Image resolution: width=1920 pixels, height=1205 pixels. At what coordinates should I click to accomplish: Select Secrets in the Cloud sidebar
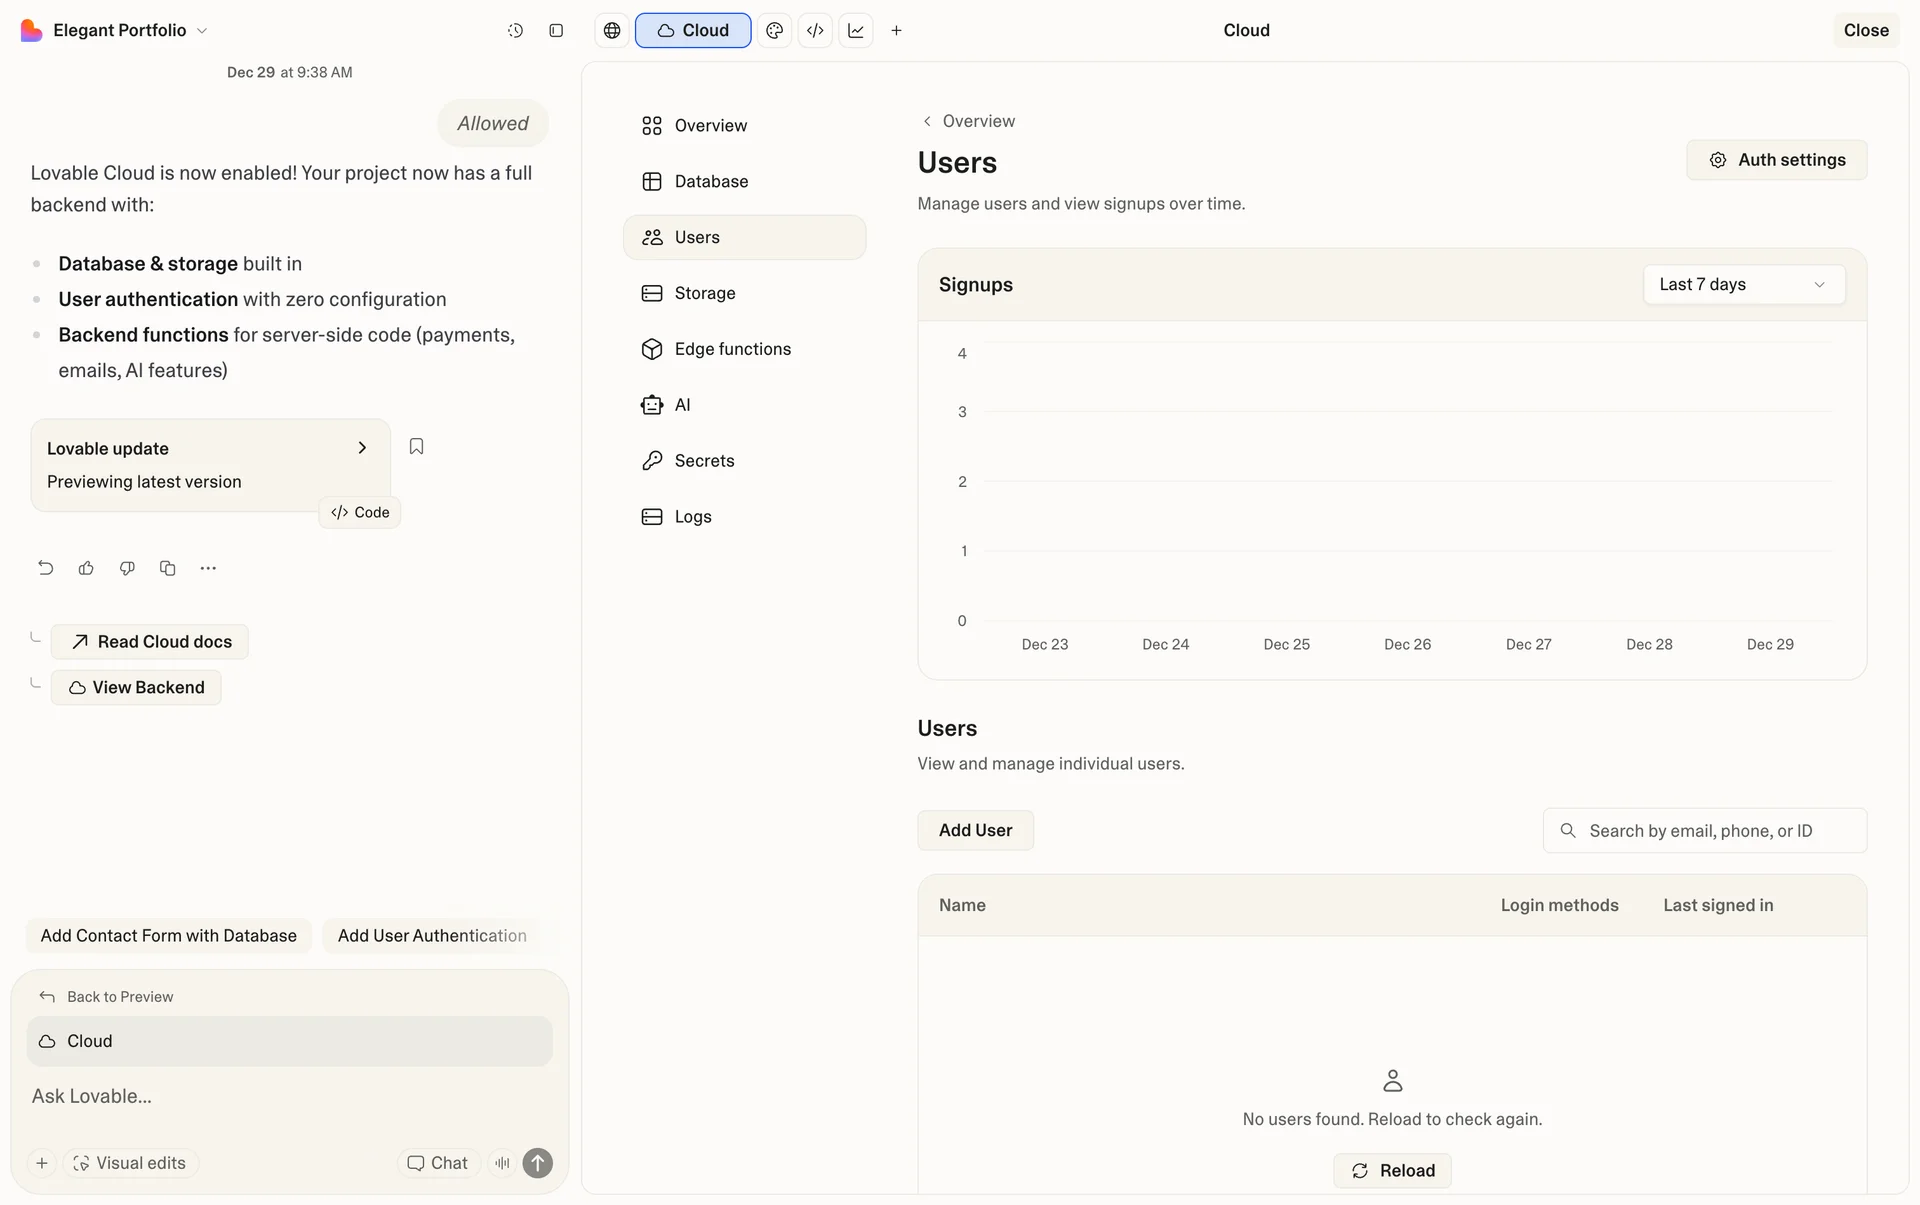coord(704,461)
